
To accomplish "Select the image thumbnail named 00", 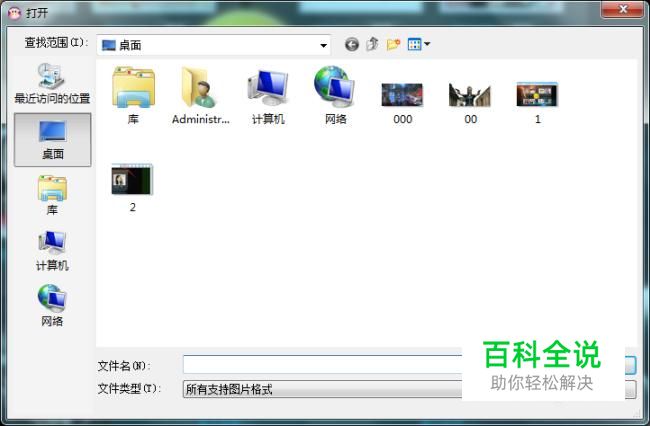I will pyautogui.click(x=470, y=103).
